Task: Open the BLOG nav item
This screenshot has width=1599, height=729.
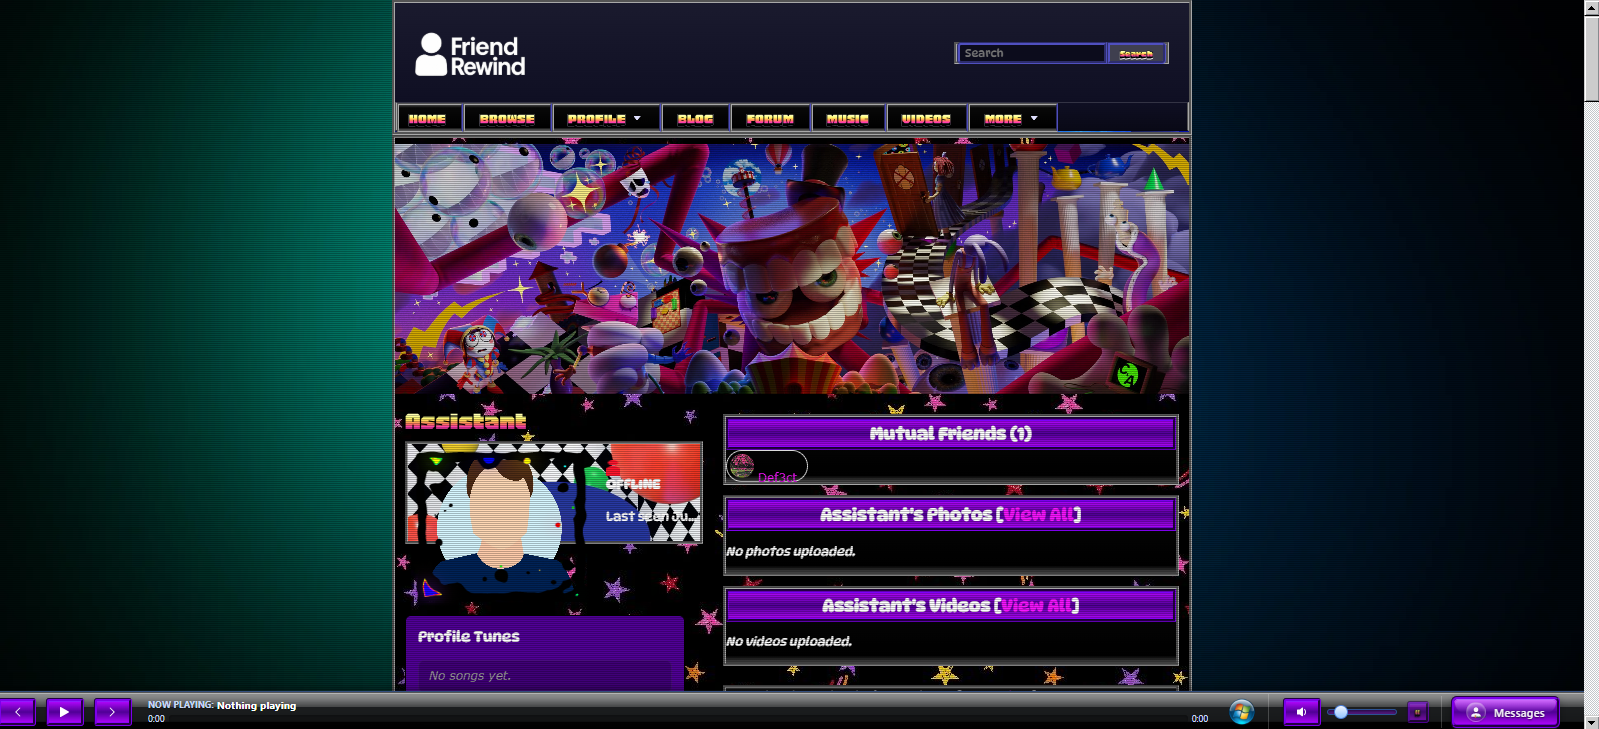Action: [x=695, y=118]
